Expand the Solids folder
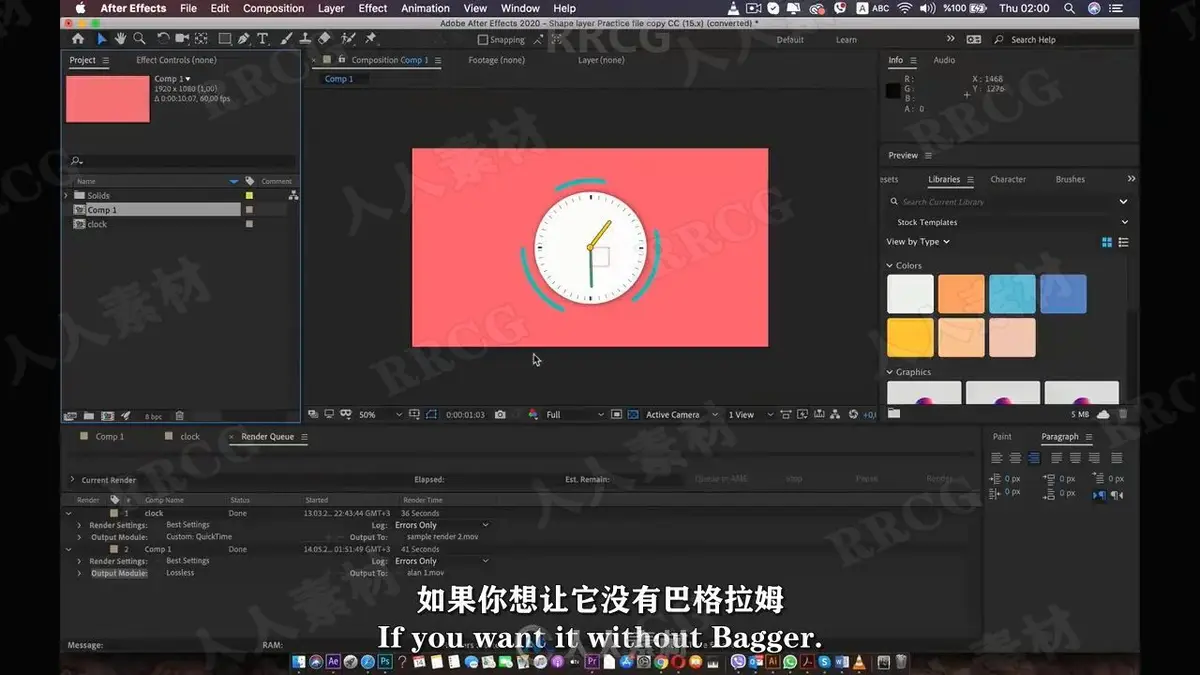Viewport: 1200px width, 675px height. click(x=67, y=196)
